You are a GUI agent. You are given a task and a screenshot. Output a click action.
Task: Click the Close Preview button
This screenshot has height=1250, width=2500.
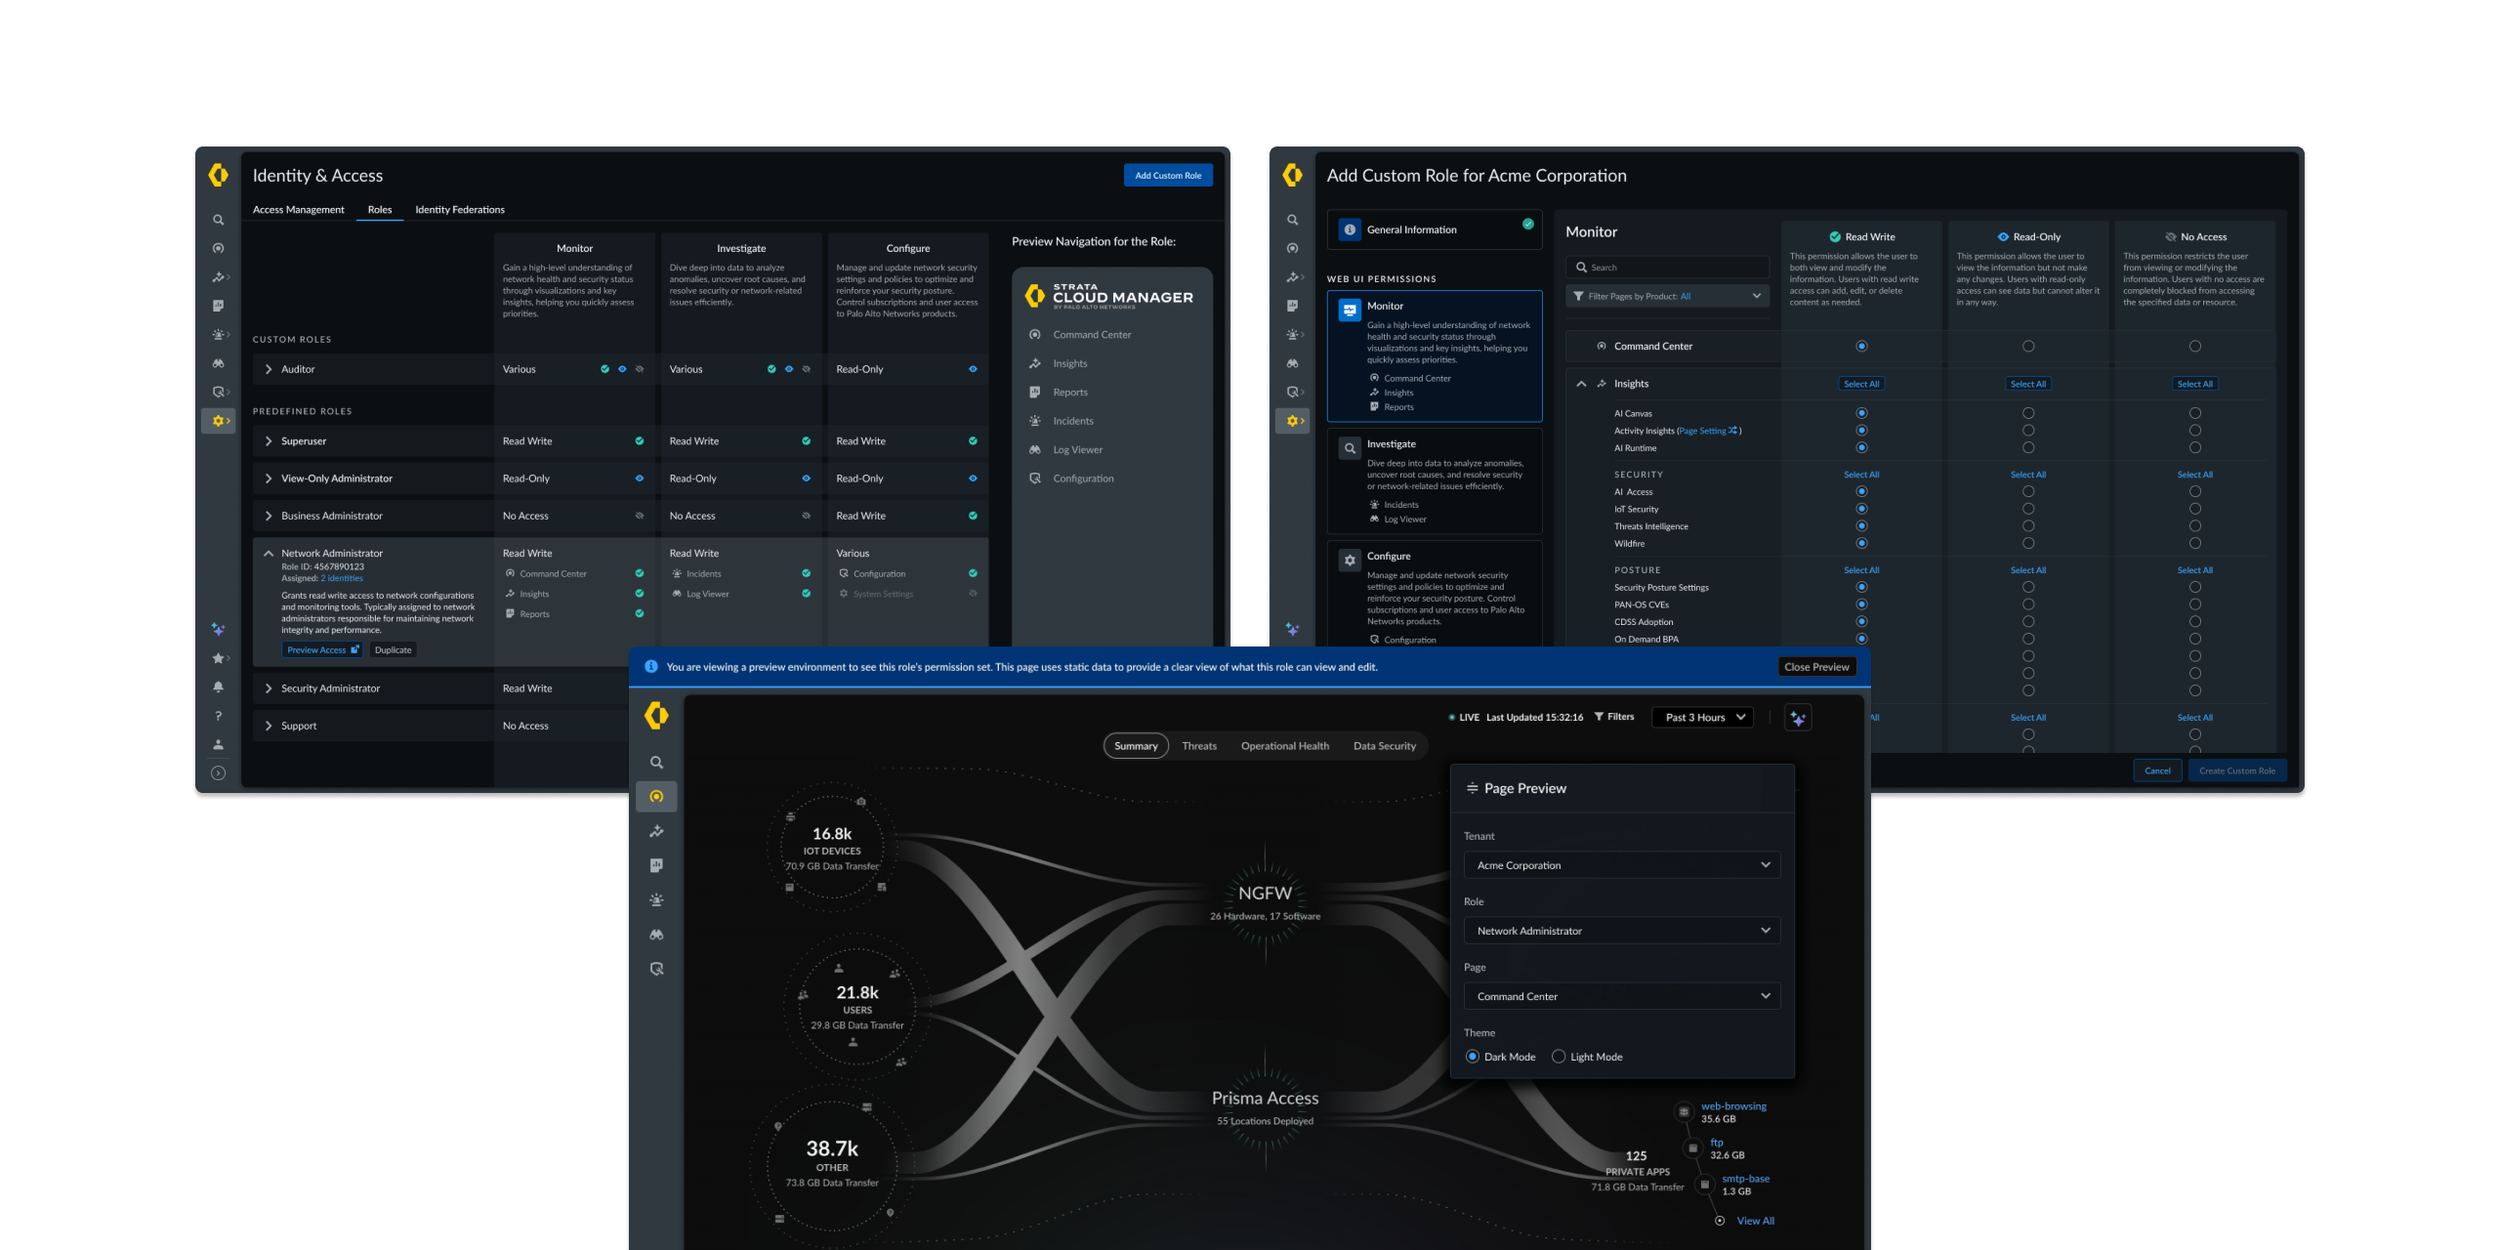(x=1816, y=667)
